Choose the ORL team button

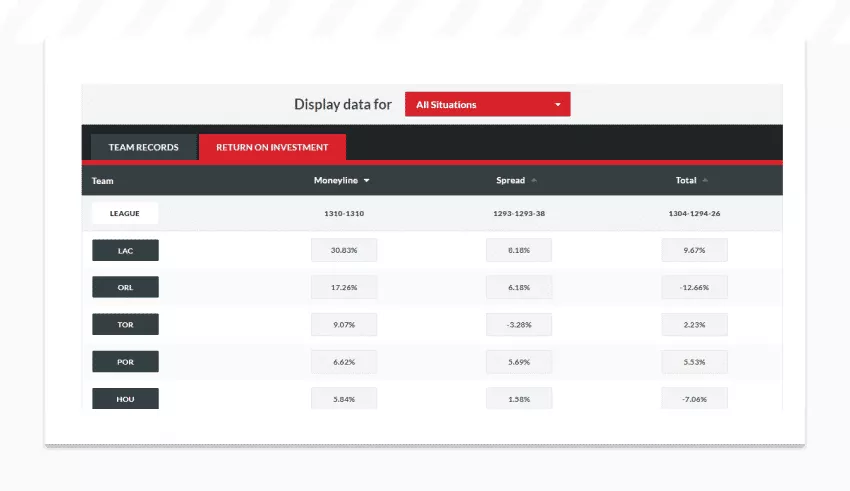[125, 287]
